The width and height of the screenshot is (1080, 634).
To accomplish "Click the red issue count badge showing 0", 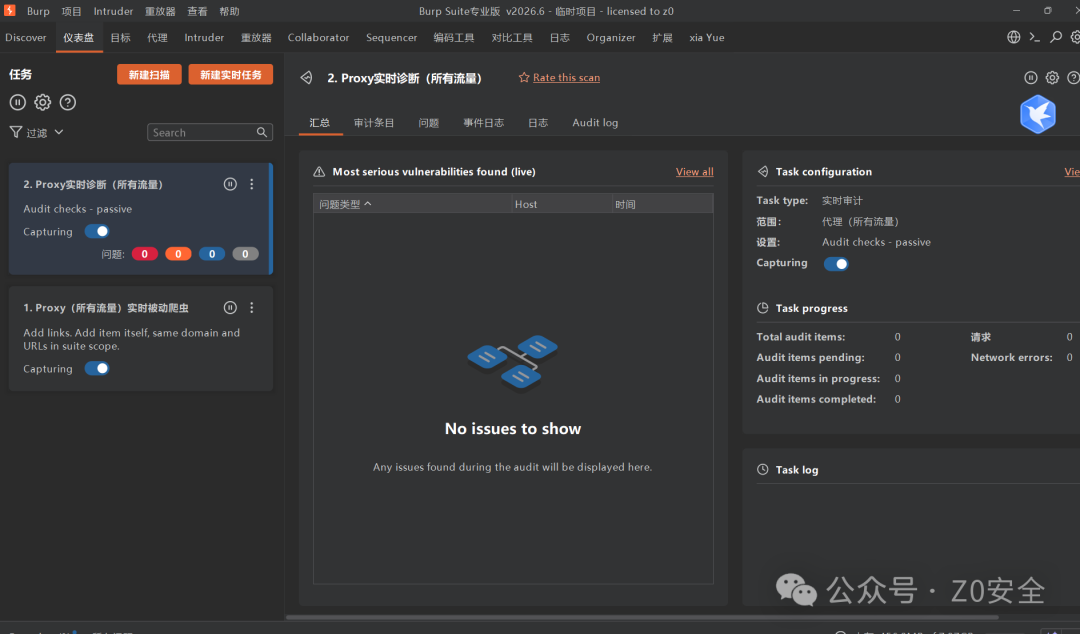I will pos(145,254).
